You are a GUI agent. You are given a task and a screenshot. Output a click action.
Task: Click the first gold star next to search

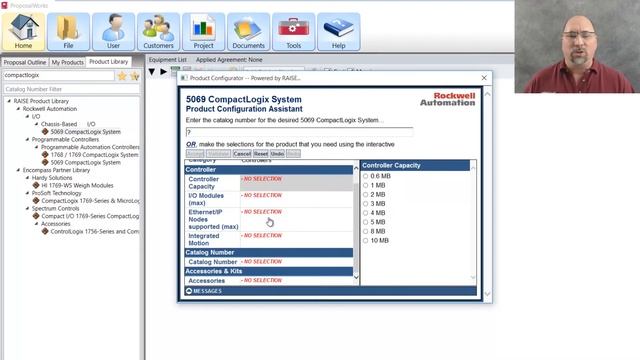click(122, 76)
